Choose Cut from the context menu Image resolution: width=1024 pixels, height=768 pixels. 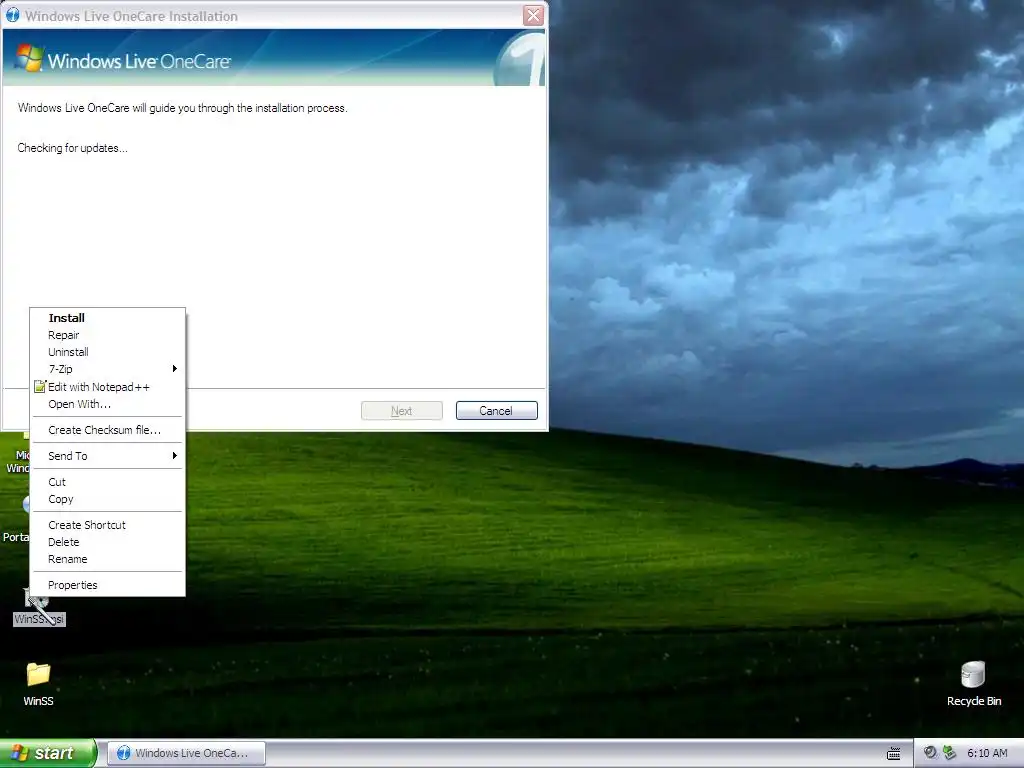point(108,482)
